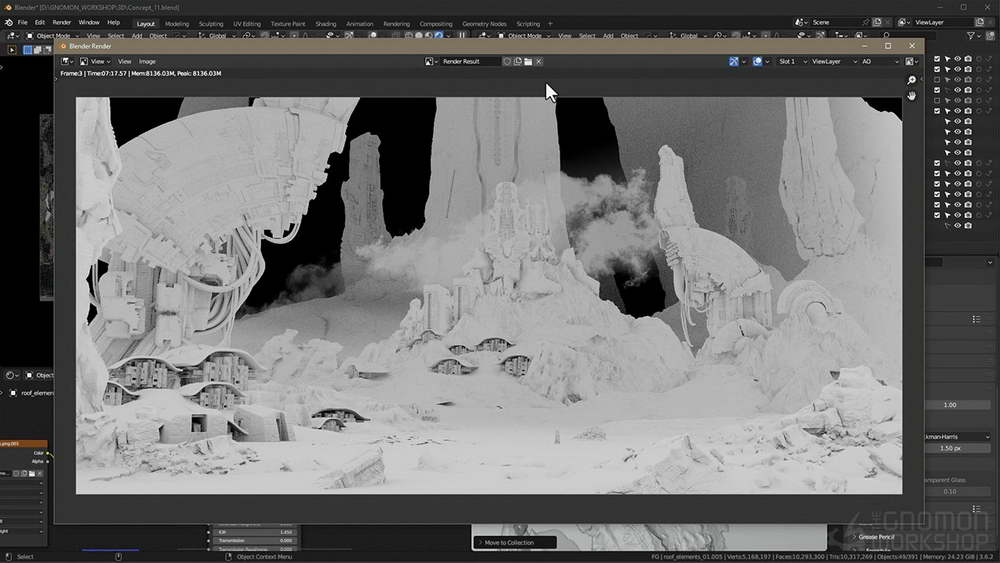Screen dimensions: 1000x563
Task: Toggle the render window gizmo visibility button
Action: point(734,61)
